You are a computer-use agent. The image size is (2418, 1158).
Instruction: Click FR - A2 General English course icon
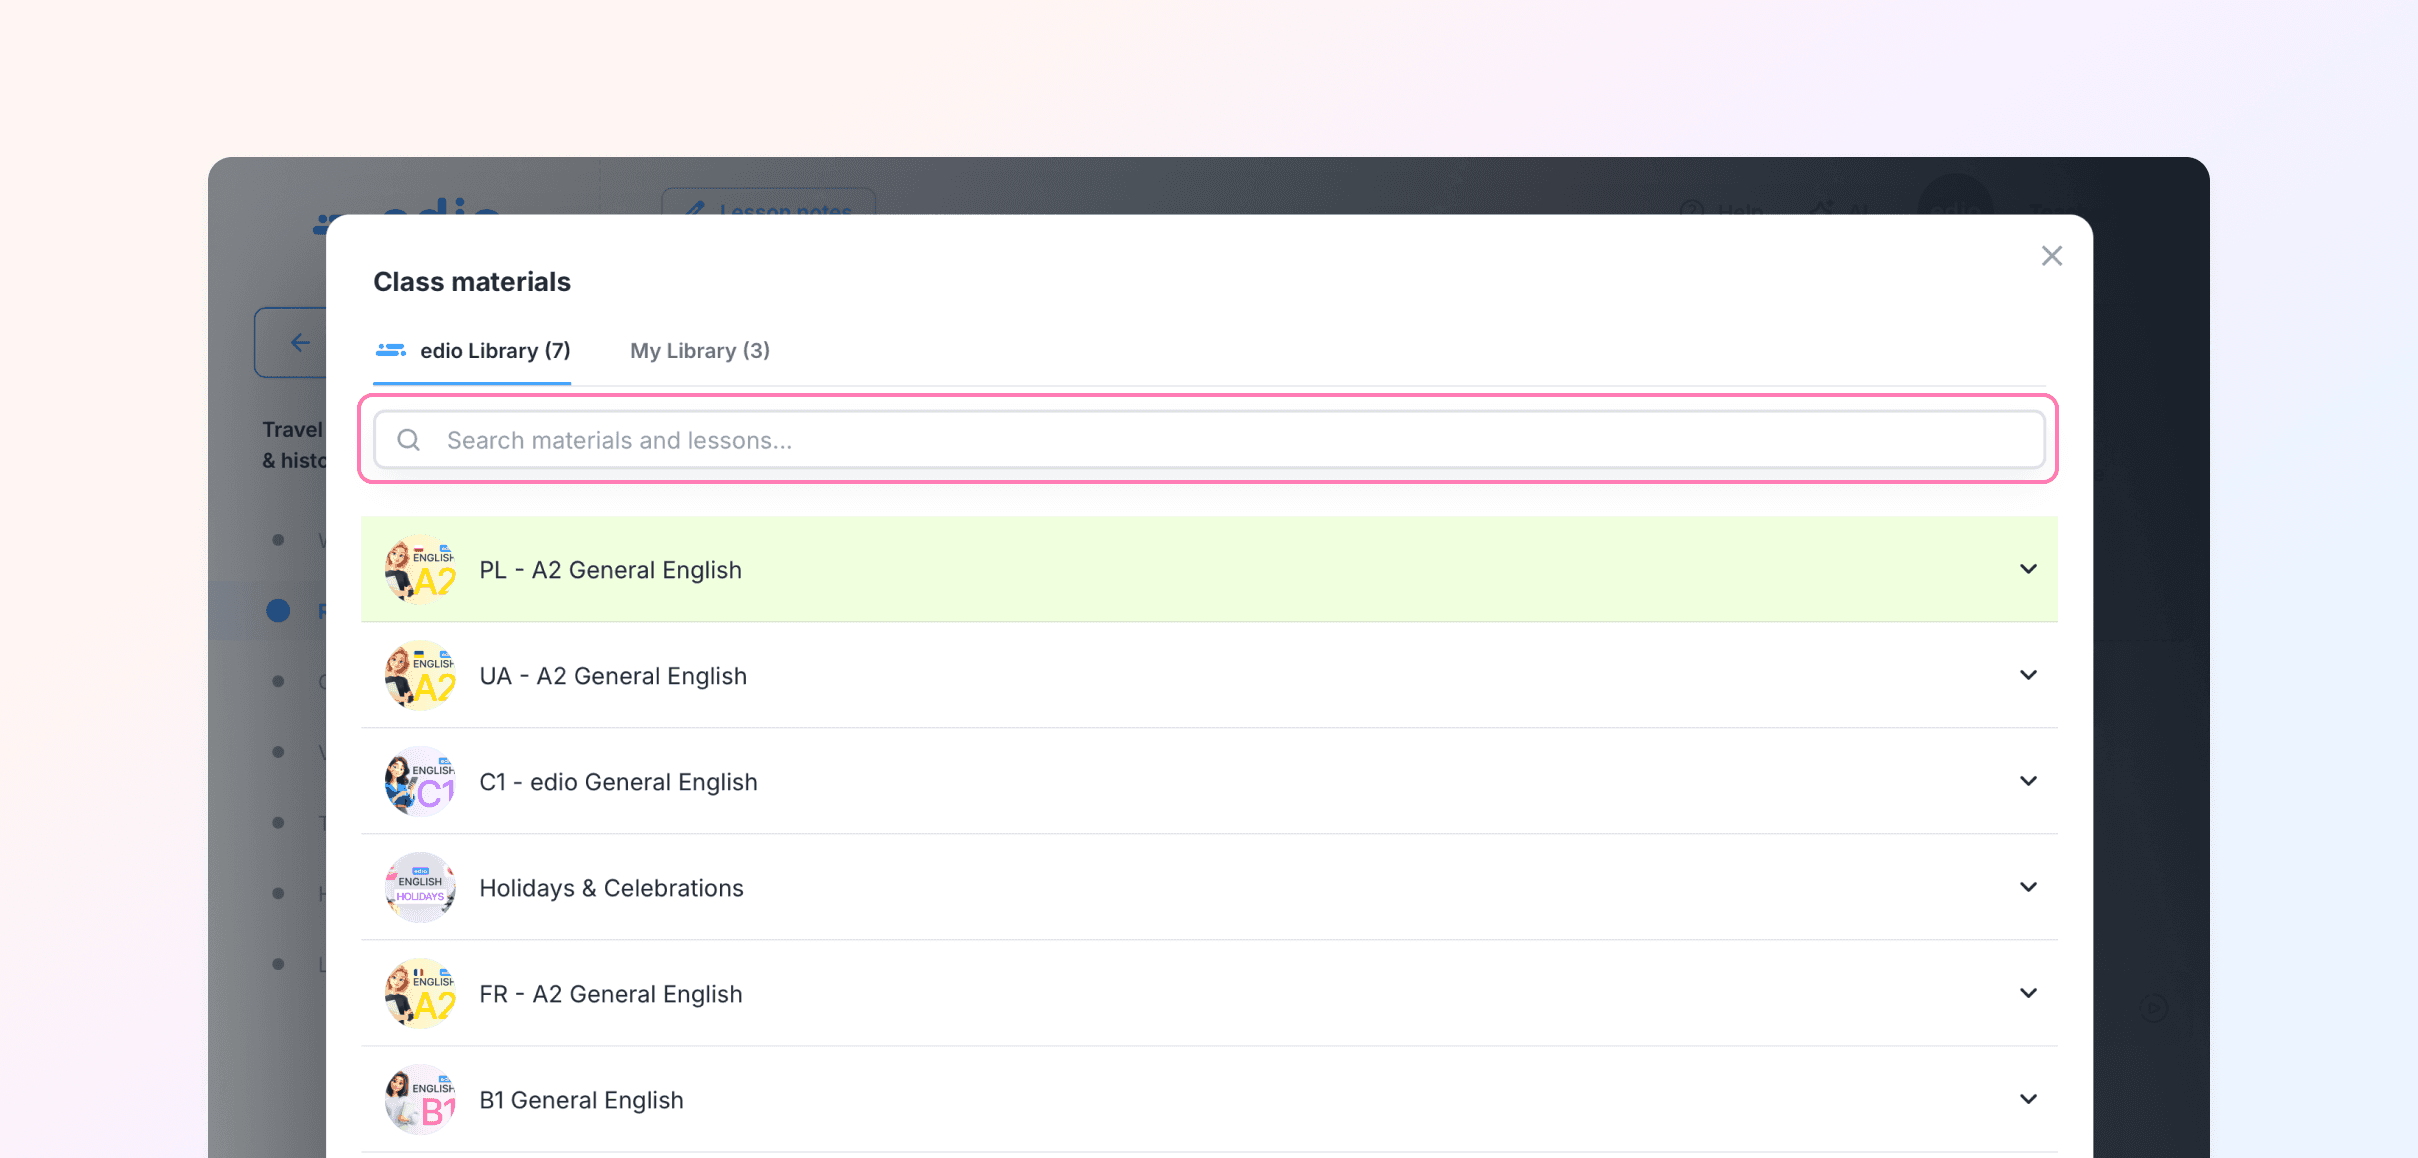[420, 994]
